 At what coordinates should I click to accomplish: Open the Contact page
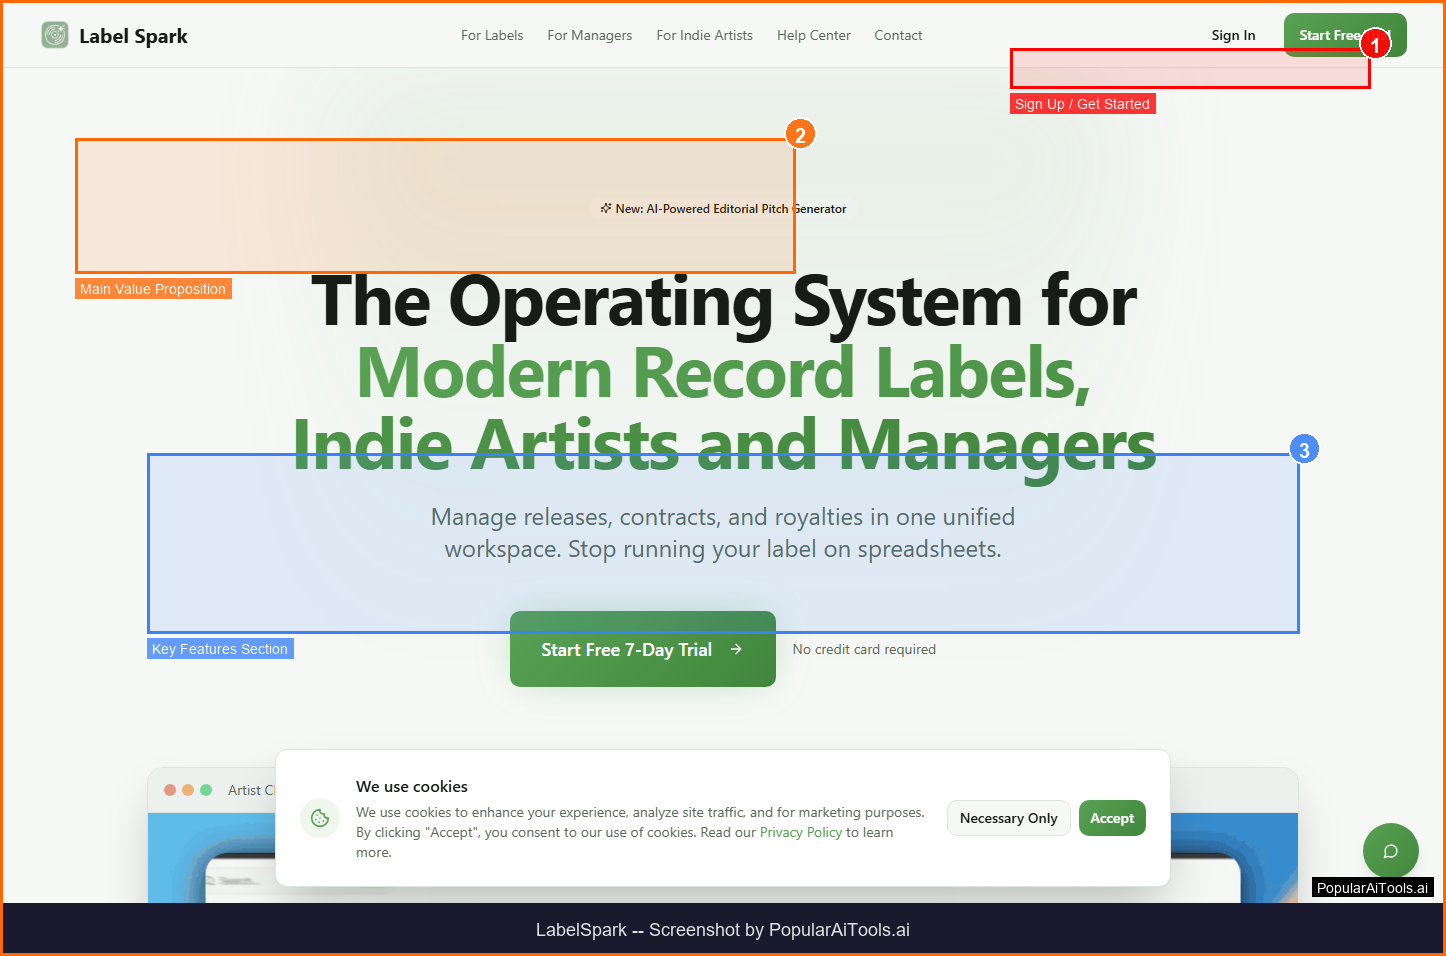(898, 35)
